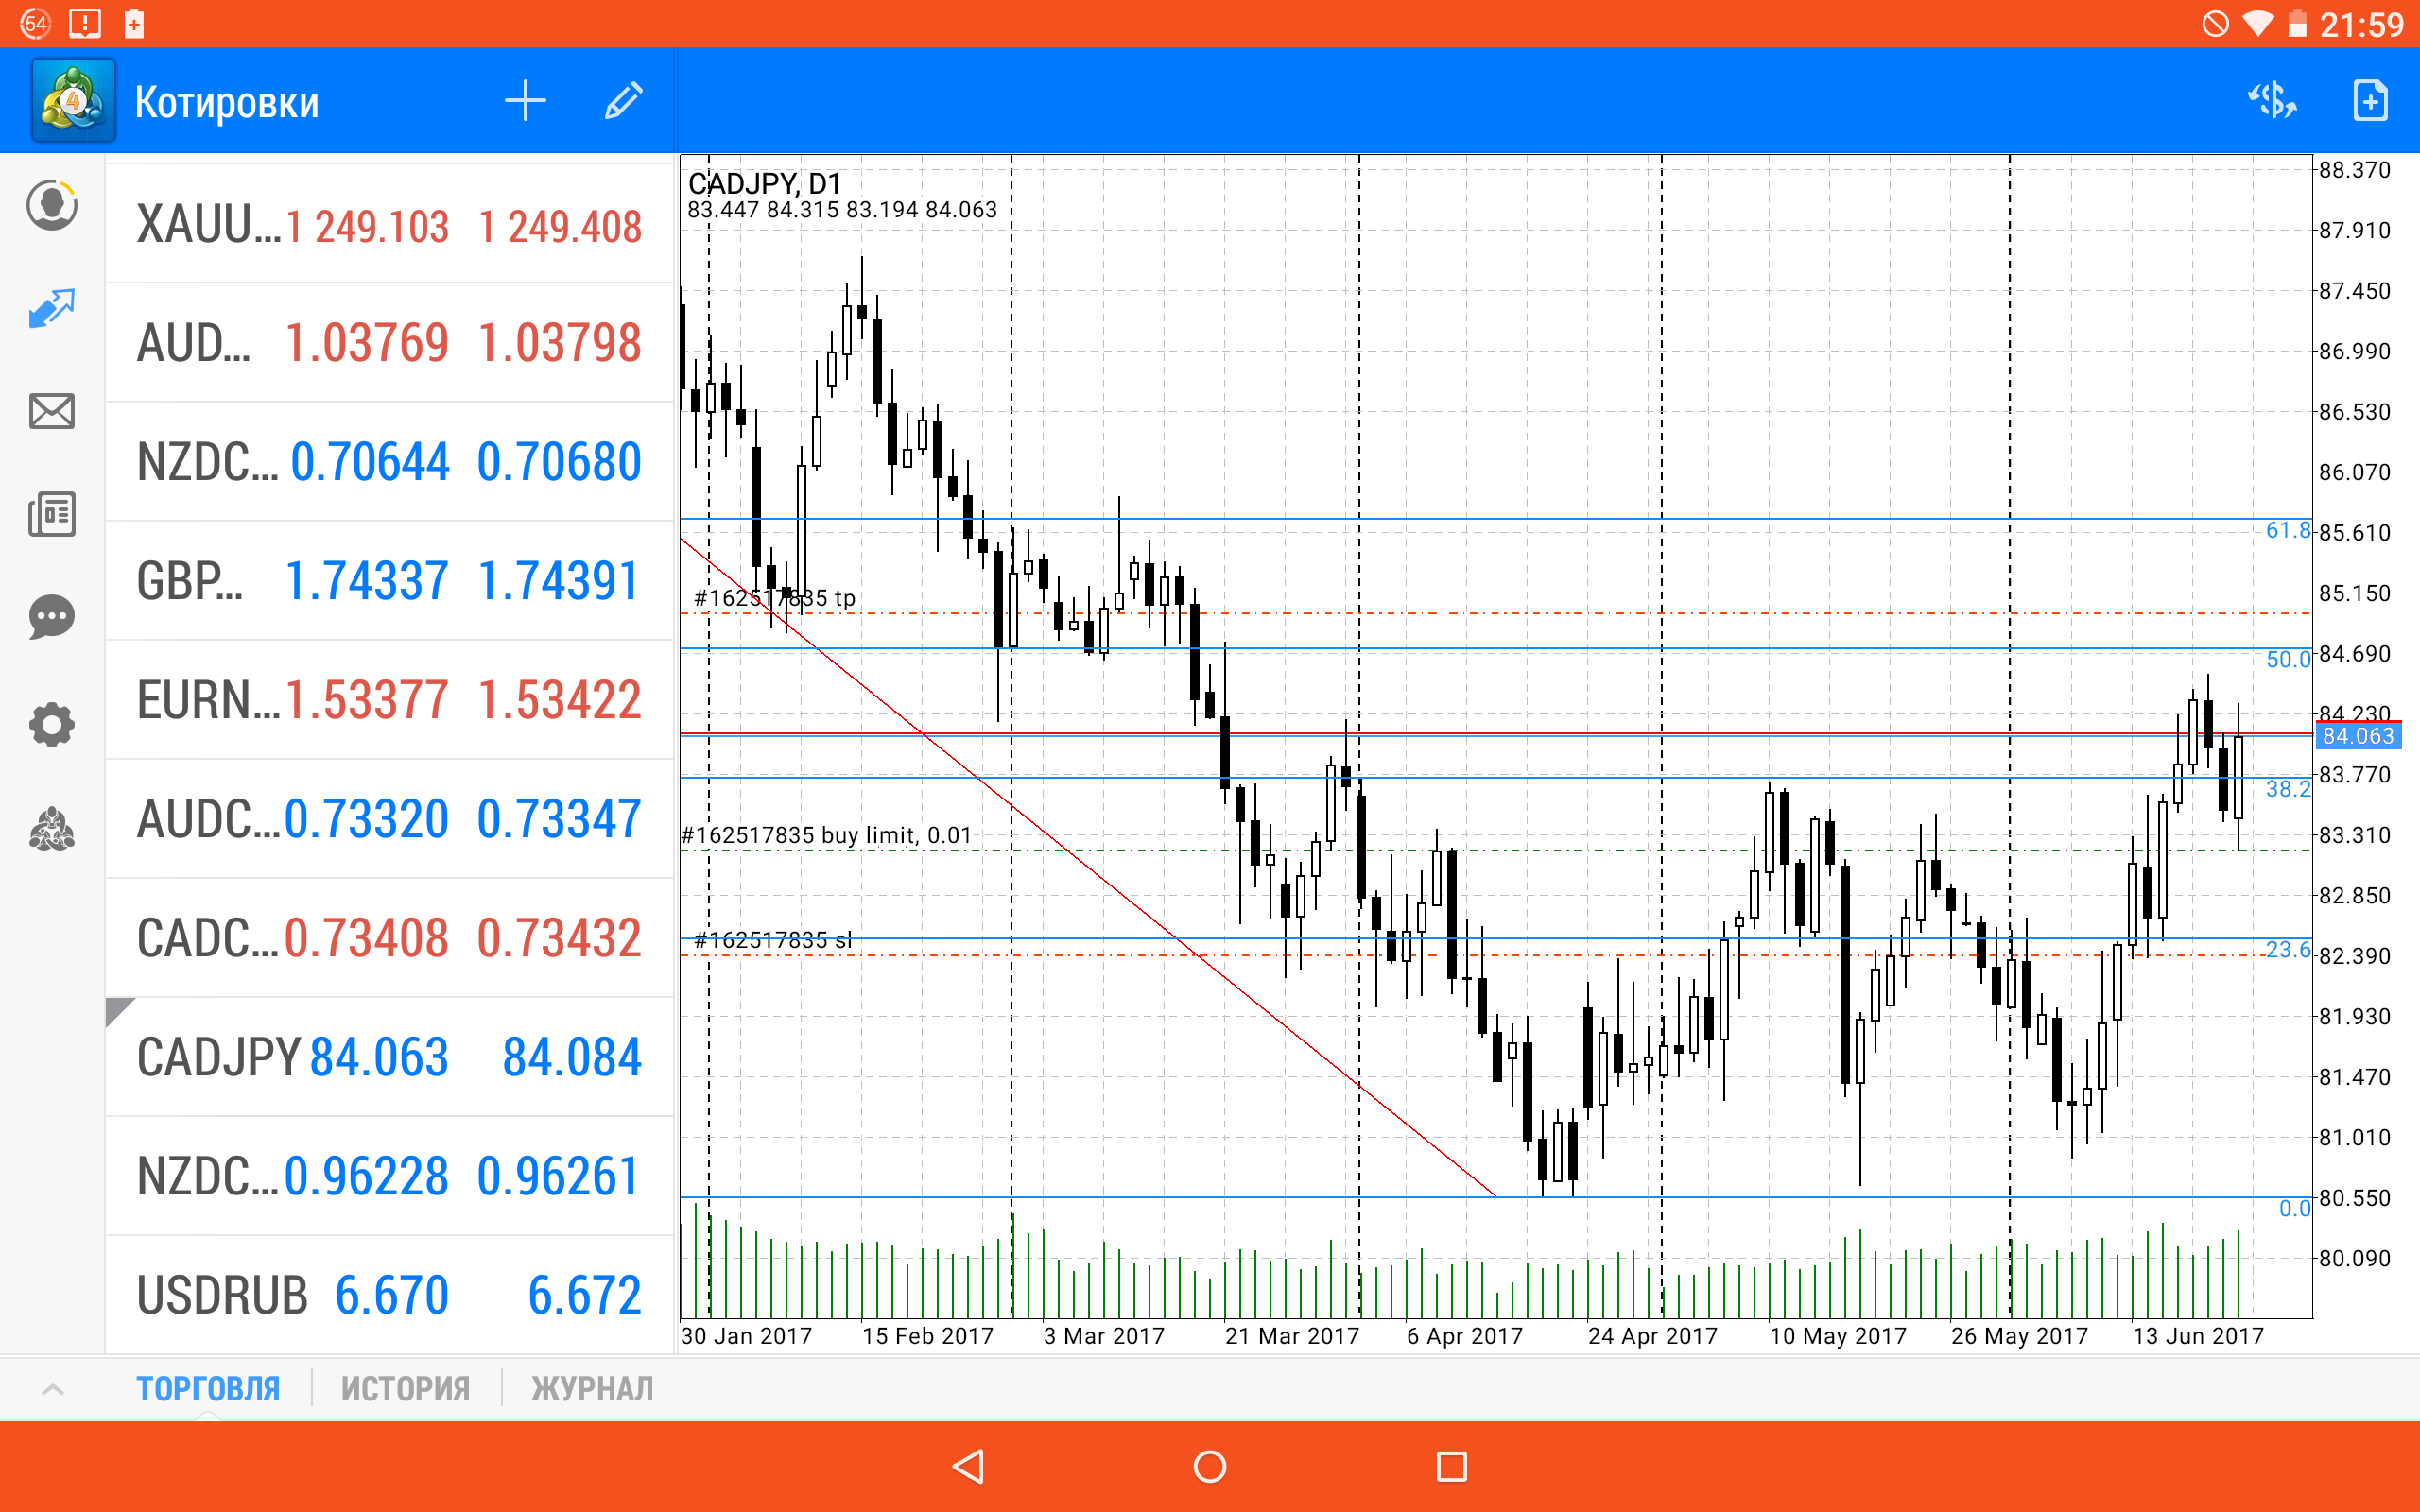Add a new symbol with plus icon
Screen dimensions: 2420x1512
pyautogui.click(x=525, y=101)
